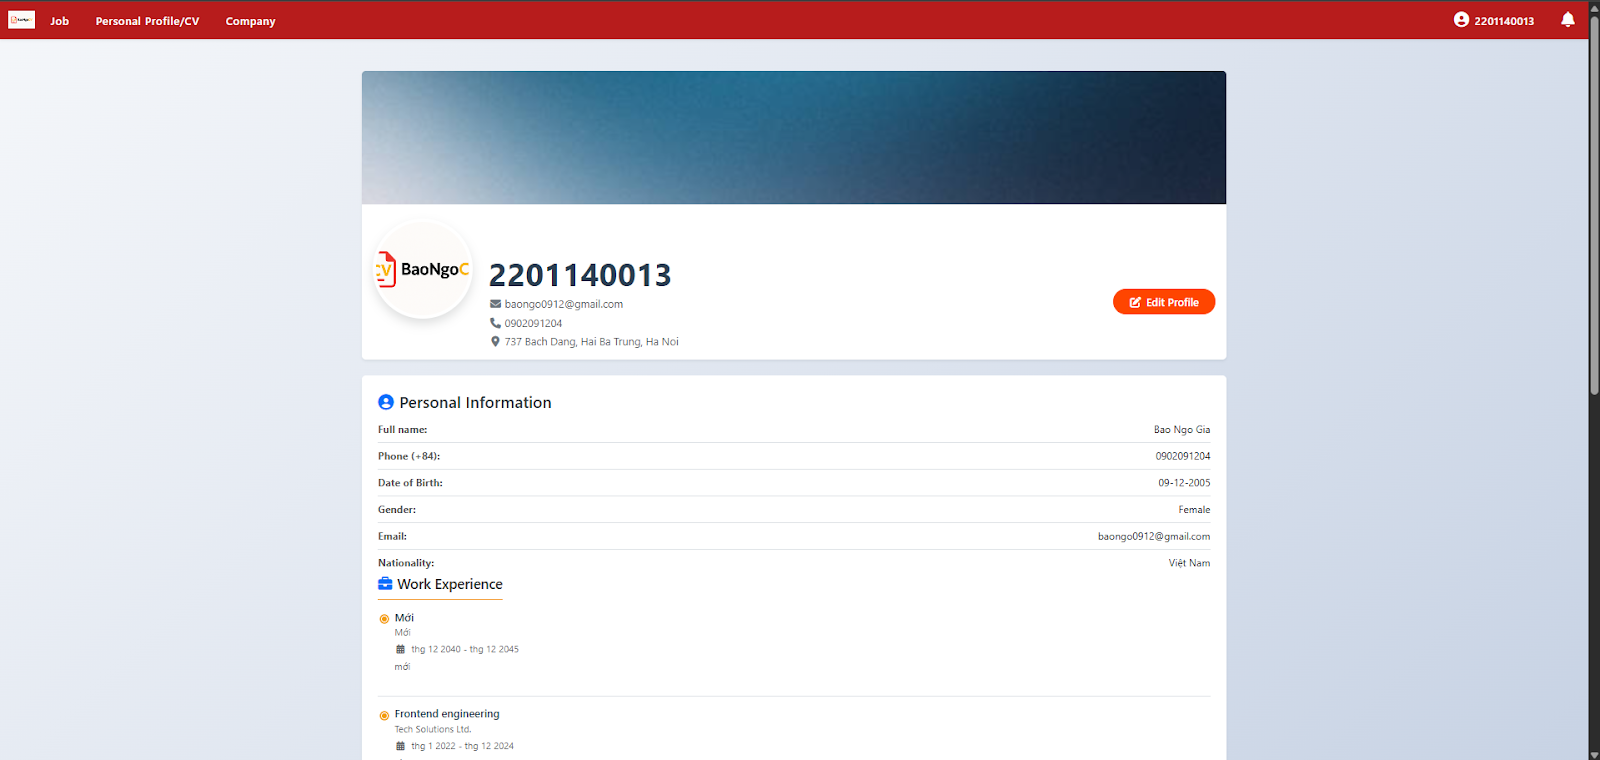Image resolution: width=1600 pixels, height=760 pixels.
Task: Go to Personal Profile/CV page
Action: (x=147, y=21)
